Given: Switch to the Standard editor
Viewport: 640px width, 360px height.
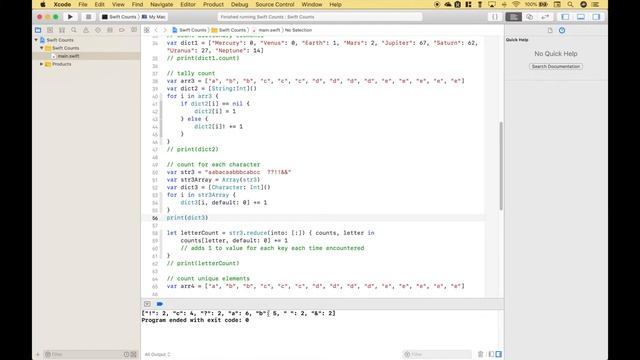Looking at the screenshot, I should click(x=513, y=17).
